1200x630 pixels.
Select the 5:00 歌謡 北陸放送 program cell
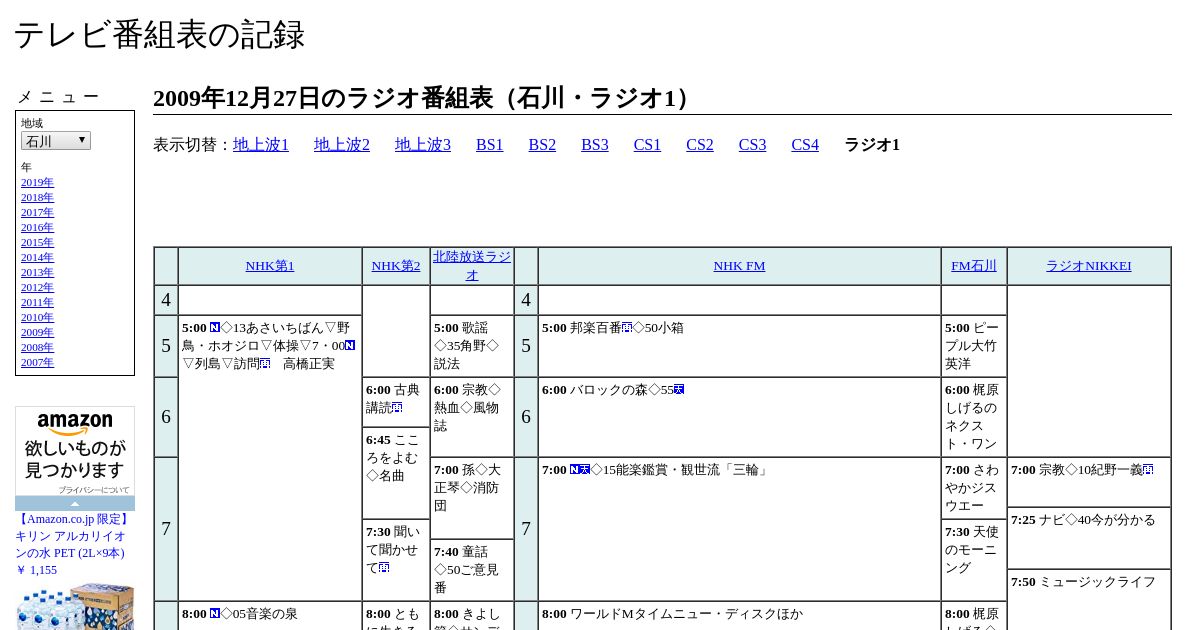pos(472,346)
